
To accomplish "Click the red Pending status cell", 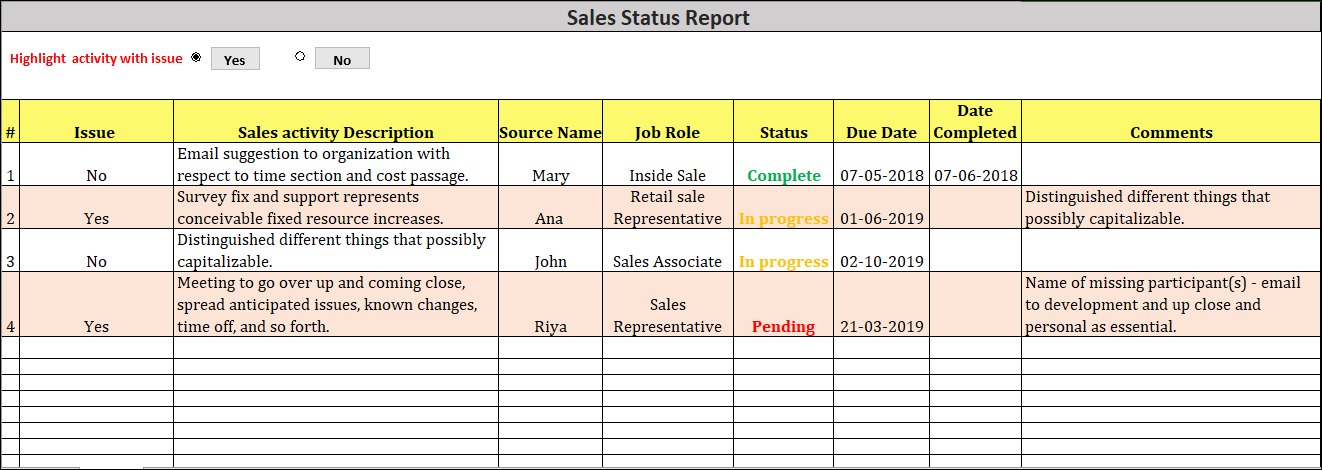I will pyautogui.click(x=783, y=326).
